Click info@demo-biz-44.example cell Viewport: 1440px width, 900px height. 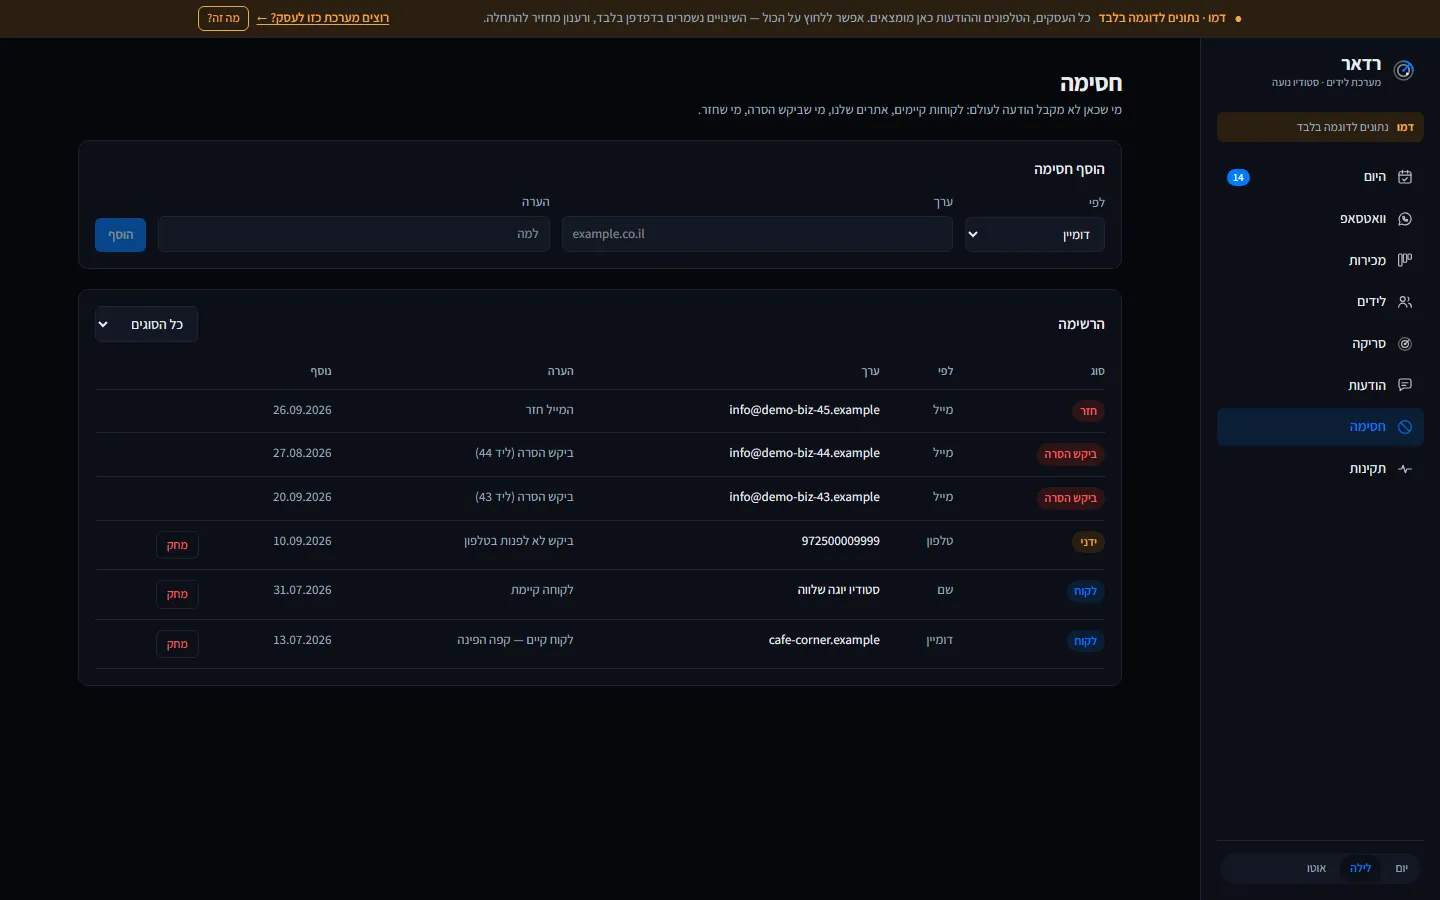coord(804,453)
